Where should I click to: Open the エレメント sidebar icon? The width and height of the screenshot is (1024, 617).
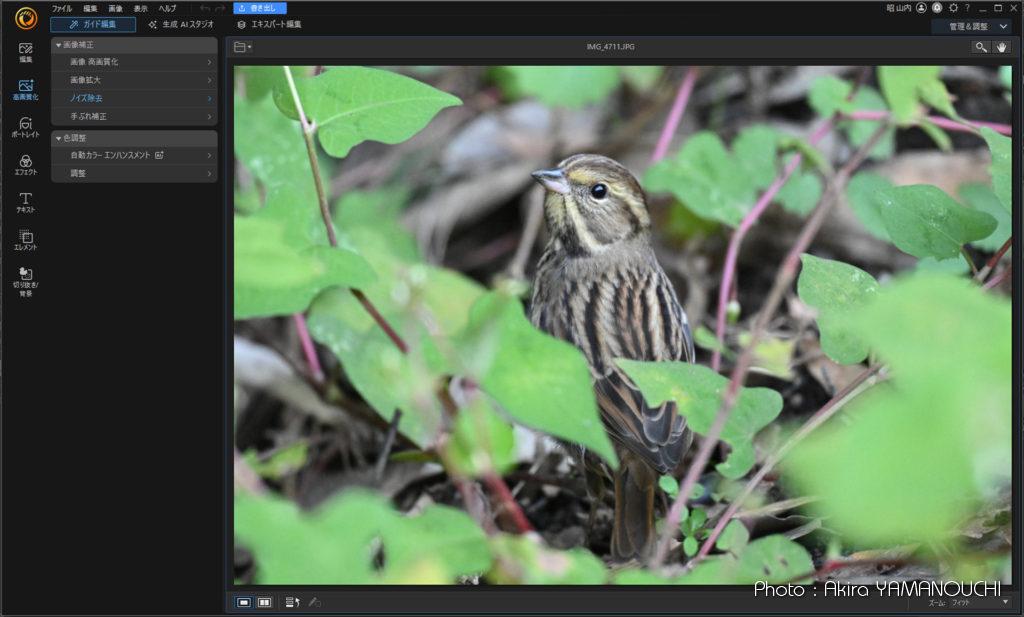[x=26, y=240]
